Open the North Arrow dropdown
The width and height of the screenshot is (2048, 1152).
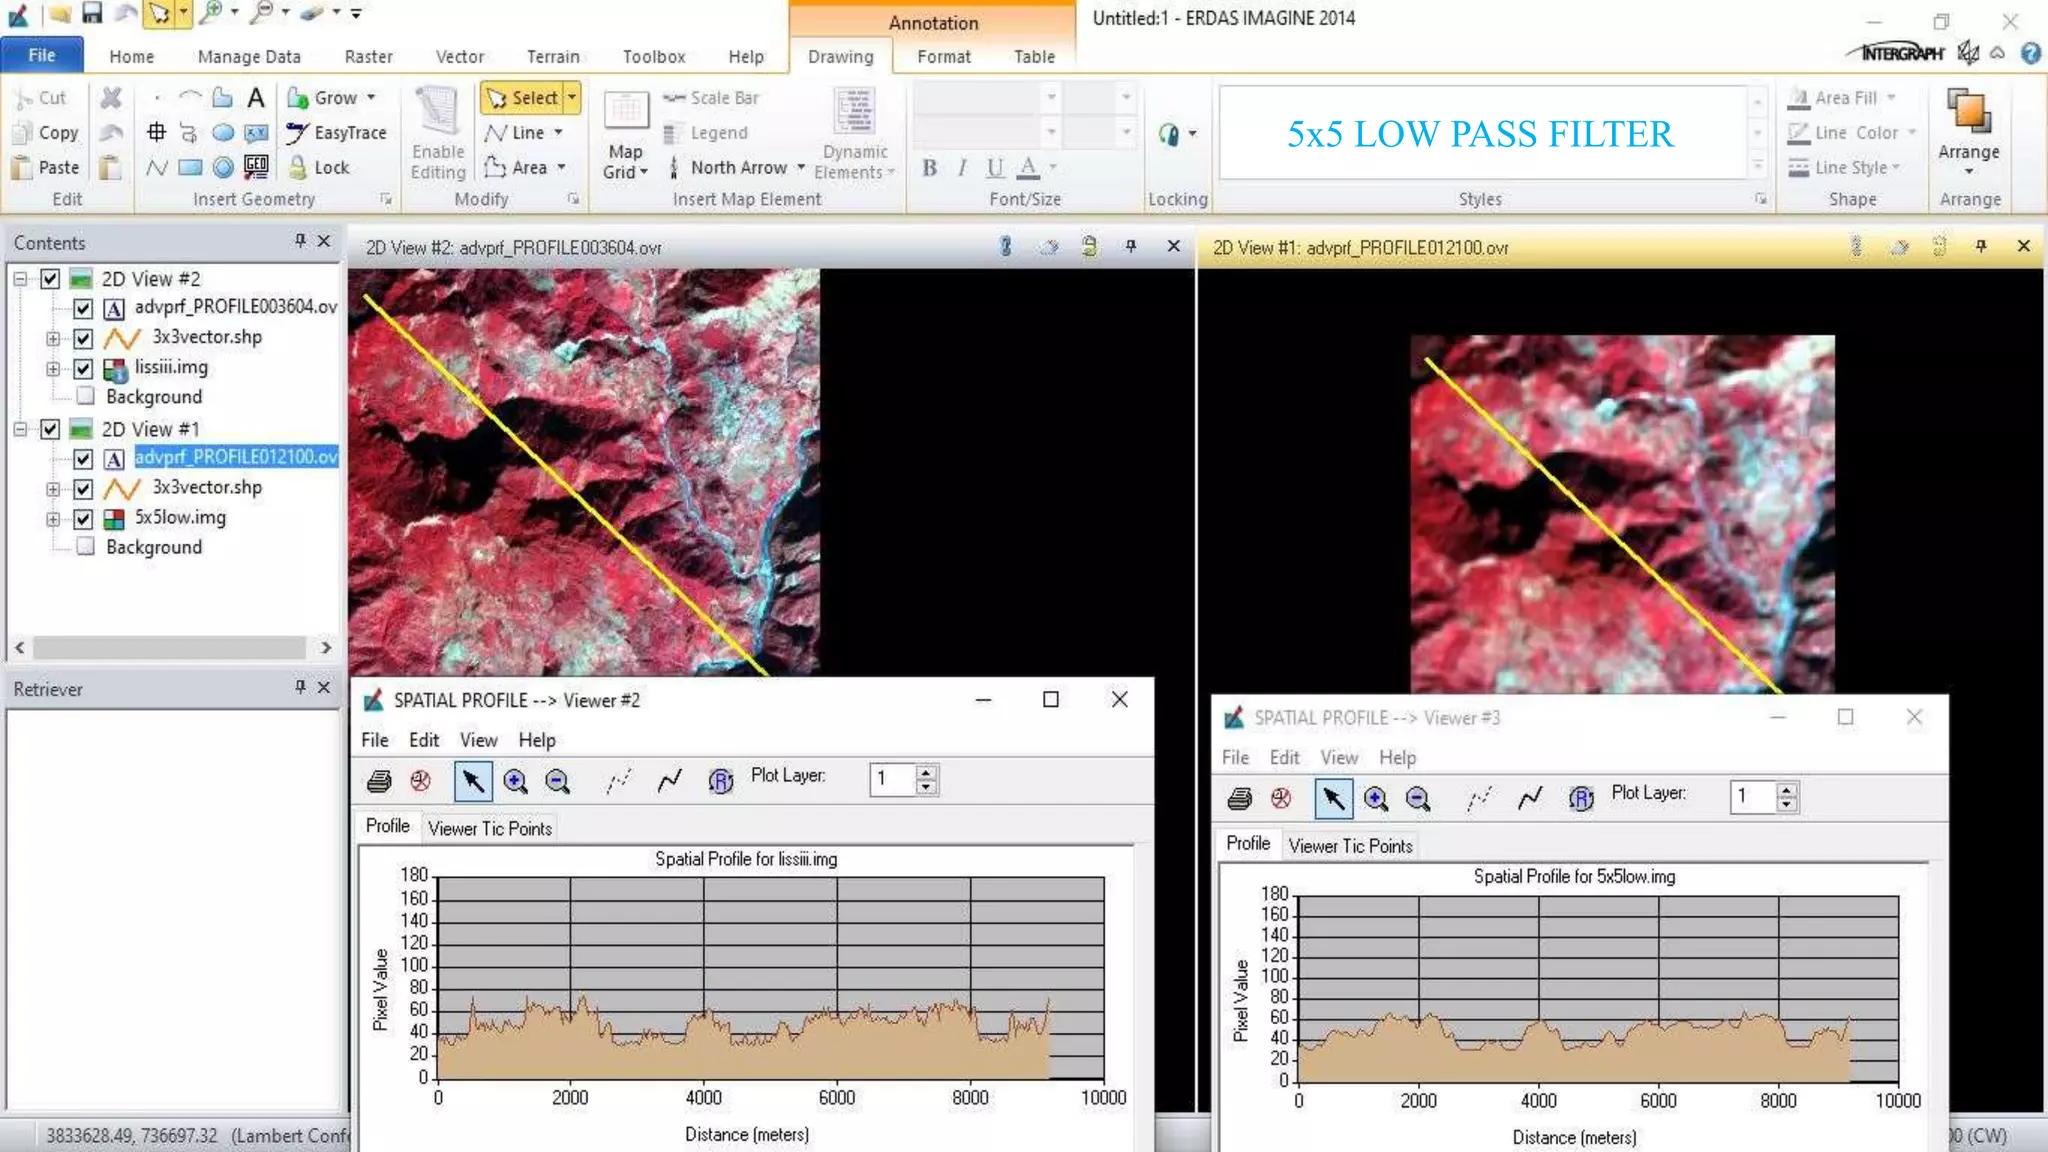pyautogui.click(x=801, y=168)
